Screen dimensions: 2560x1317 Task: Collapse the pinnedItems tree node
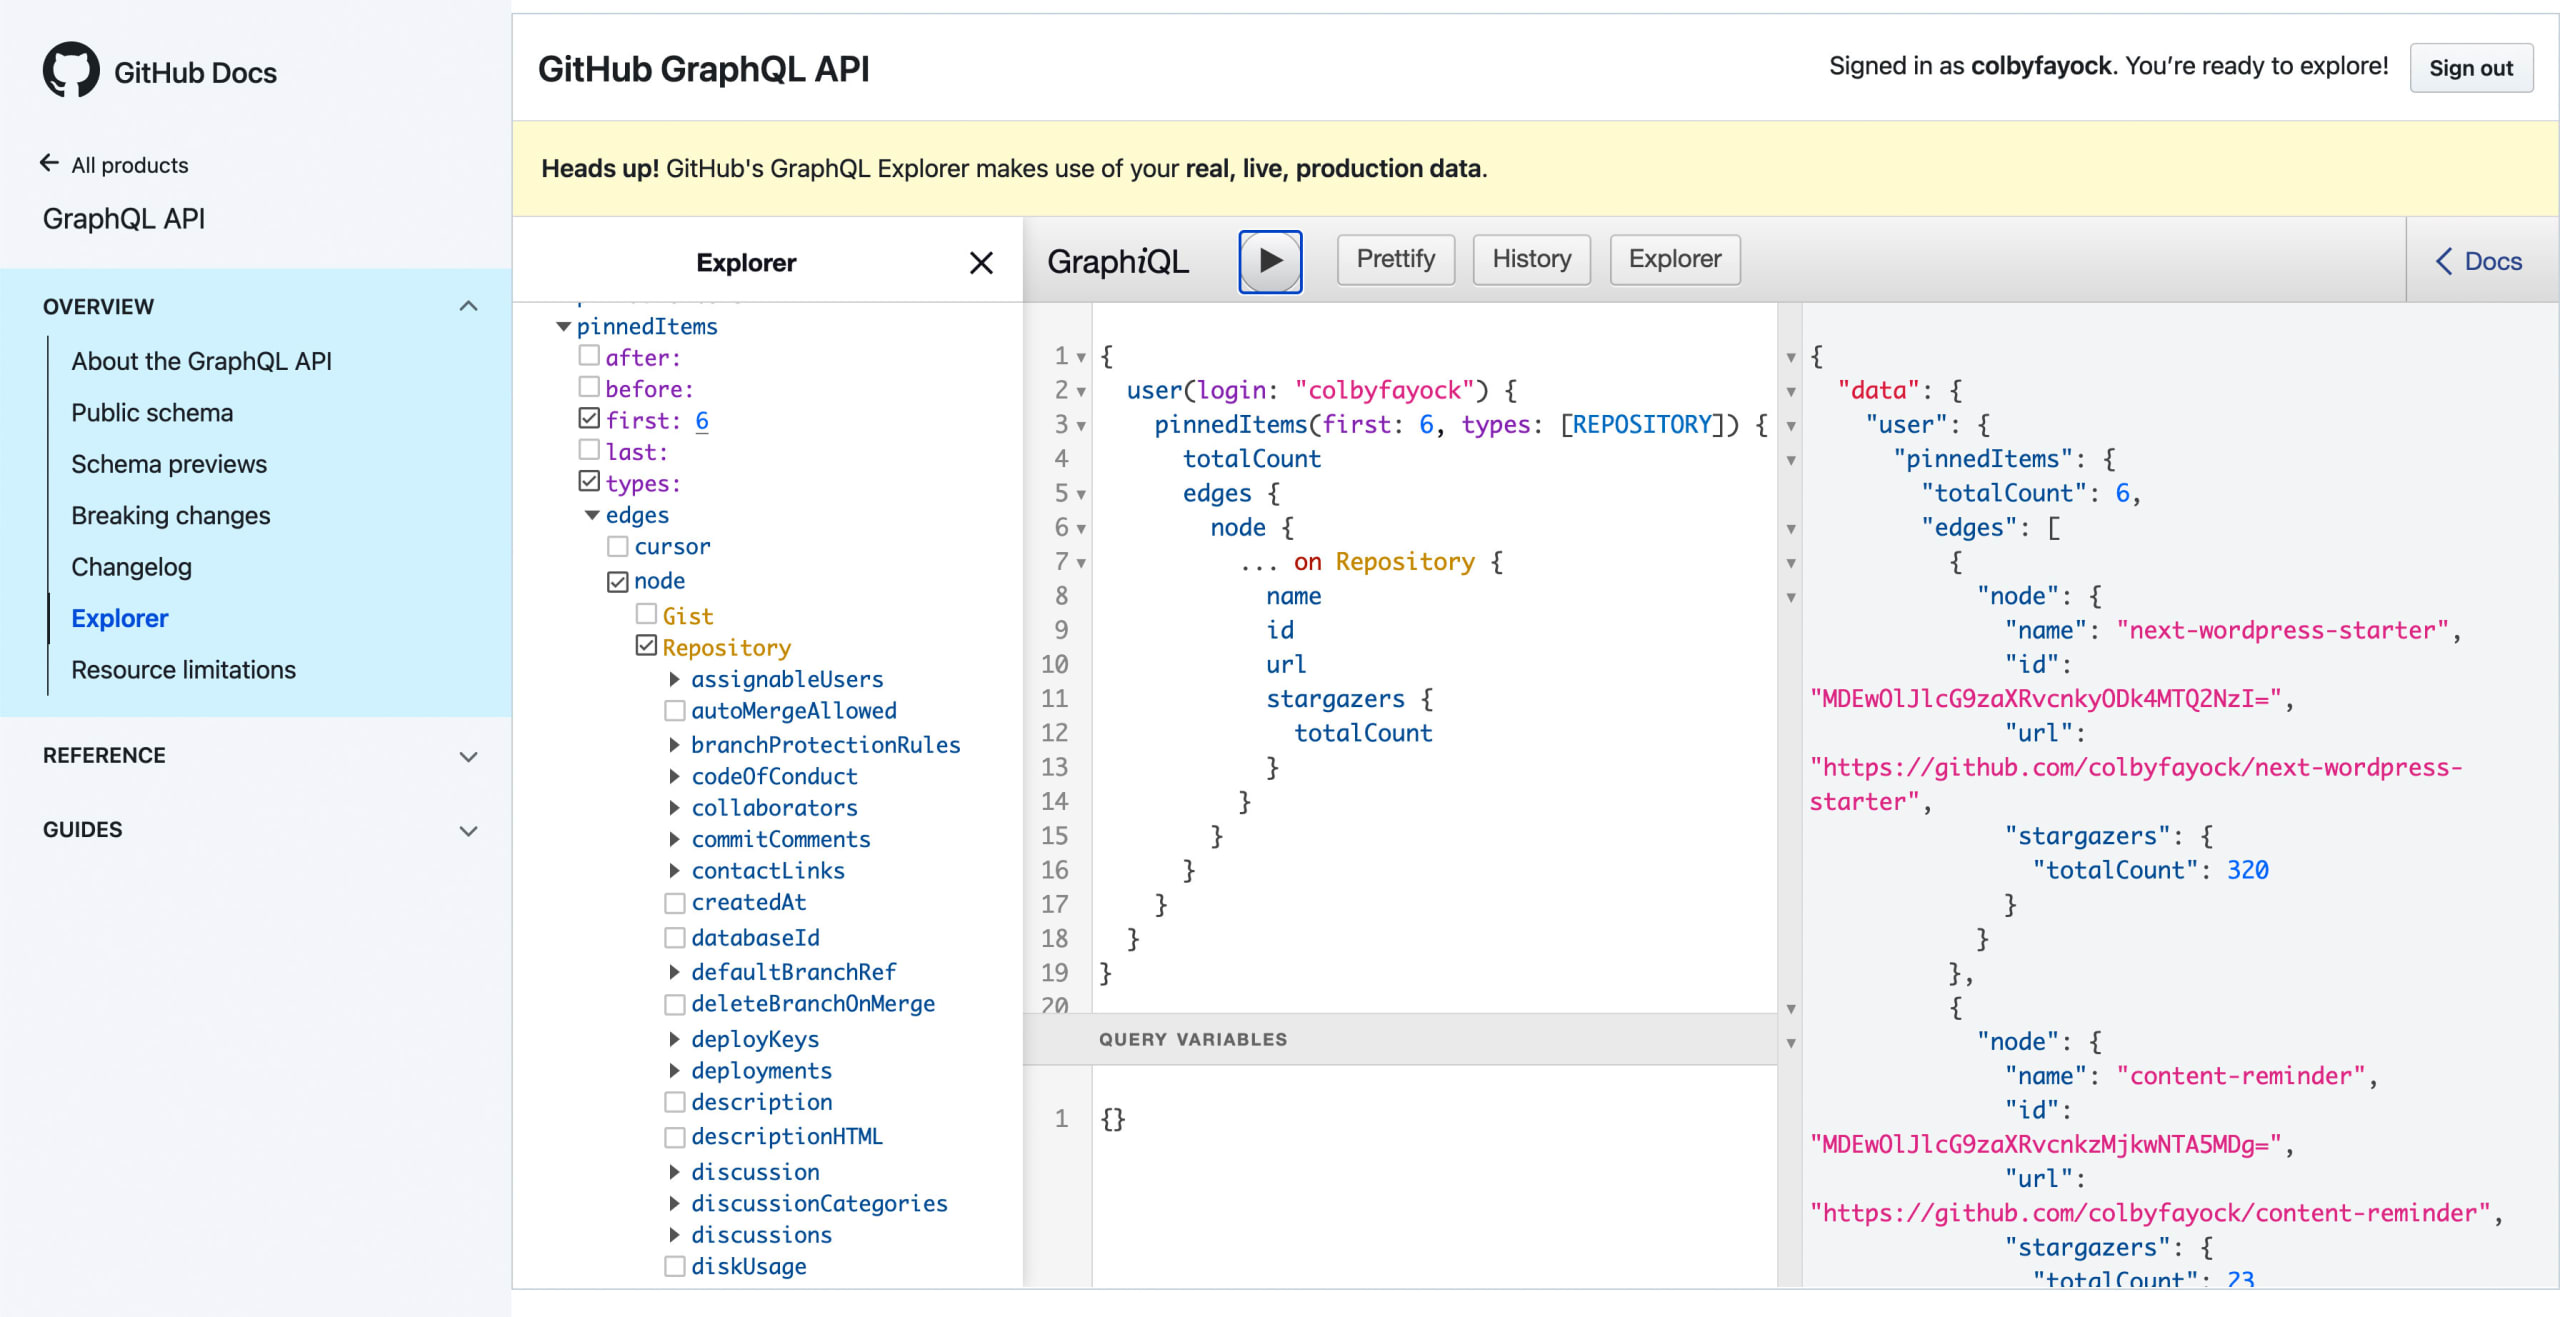[563, 327]
